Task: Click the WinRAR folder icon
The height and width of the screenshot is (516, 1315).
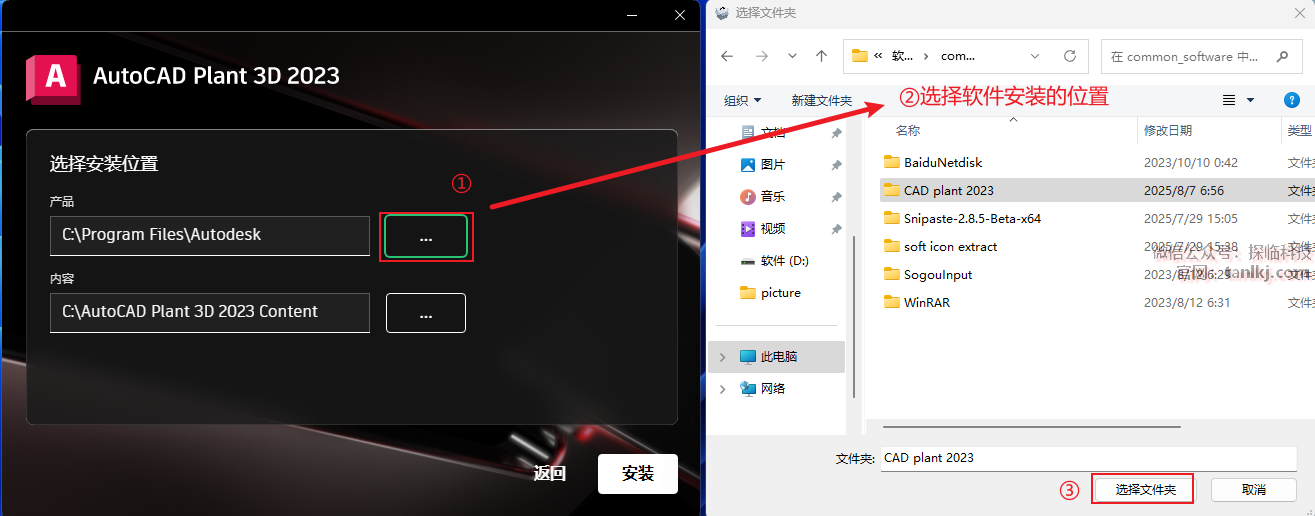Action: click(892, 302)
